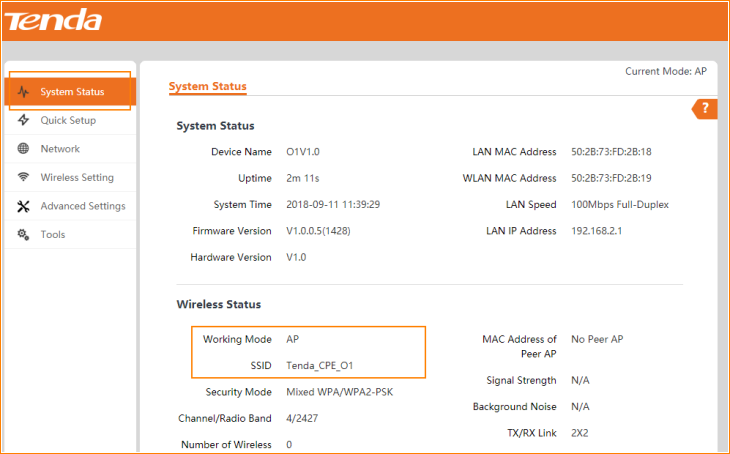This screenshot has width=730, height=454.
Task: Select the underlined System Status page tab
Action: [x=207, y=87]
